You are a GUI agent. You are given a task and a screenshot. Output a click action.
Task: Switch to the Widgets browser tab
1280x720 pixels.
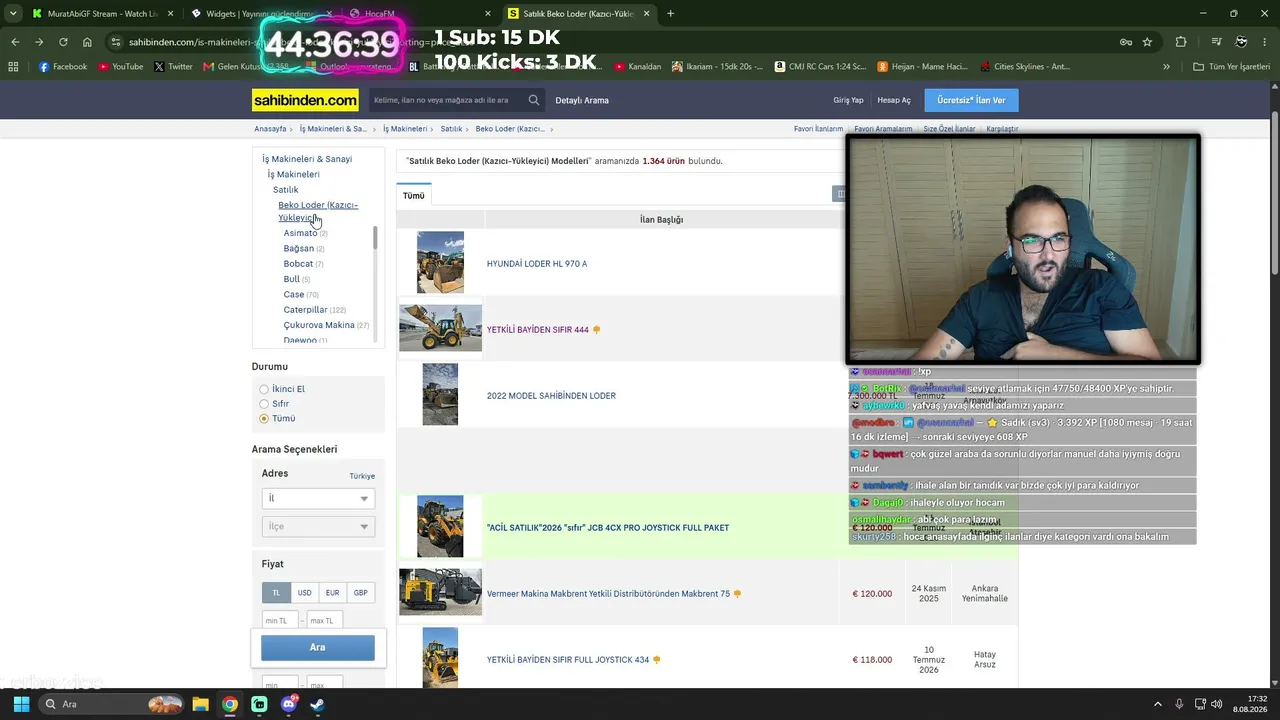point(262,14)
